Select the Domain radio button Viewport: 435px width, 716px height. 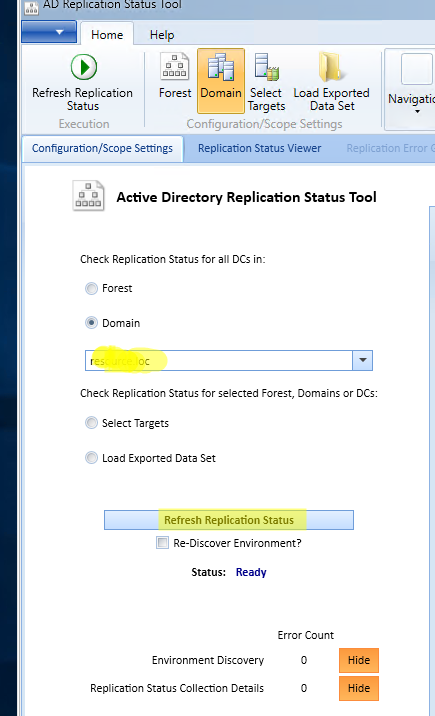click(91, 323)
